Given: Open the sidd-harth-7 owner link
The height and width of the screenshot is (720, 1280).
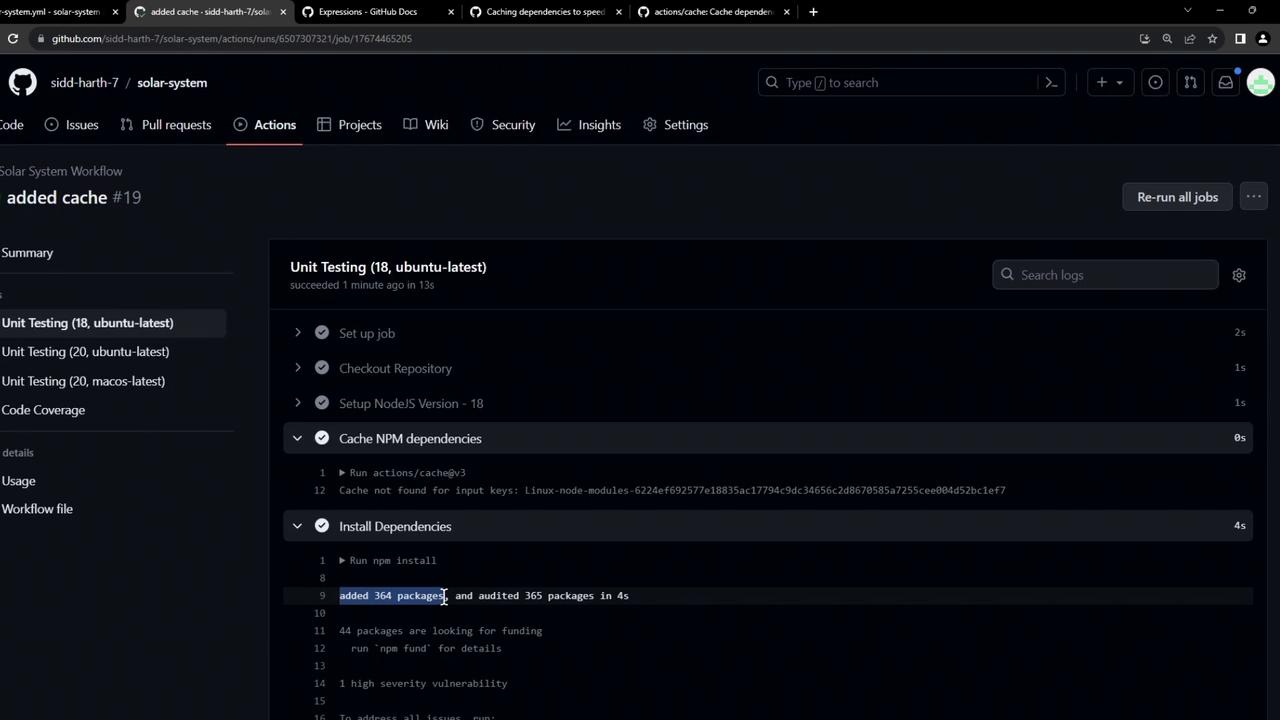Looking at the screenshot, I should click(x=85, y=83).
